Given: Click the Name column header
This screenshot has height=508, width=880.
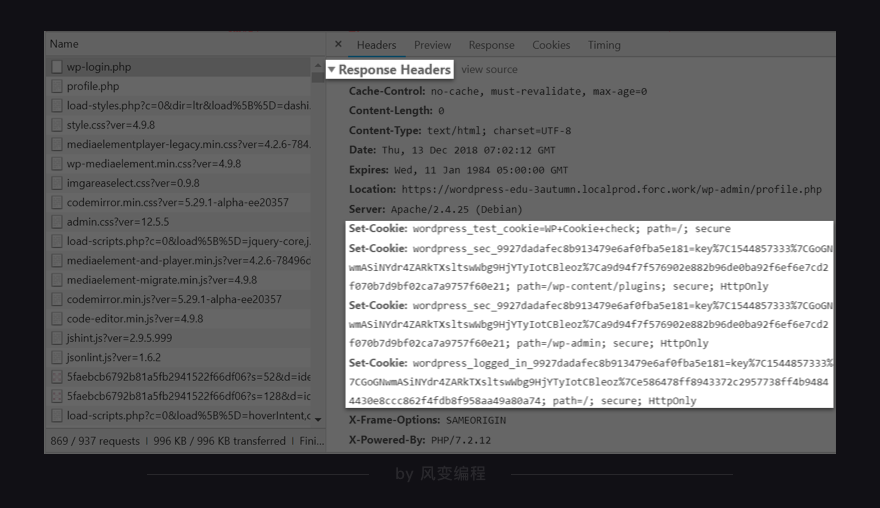Looking at the screenshot, I should pos(64,44).
